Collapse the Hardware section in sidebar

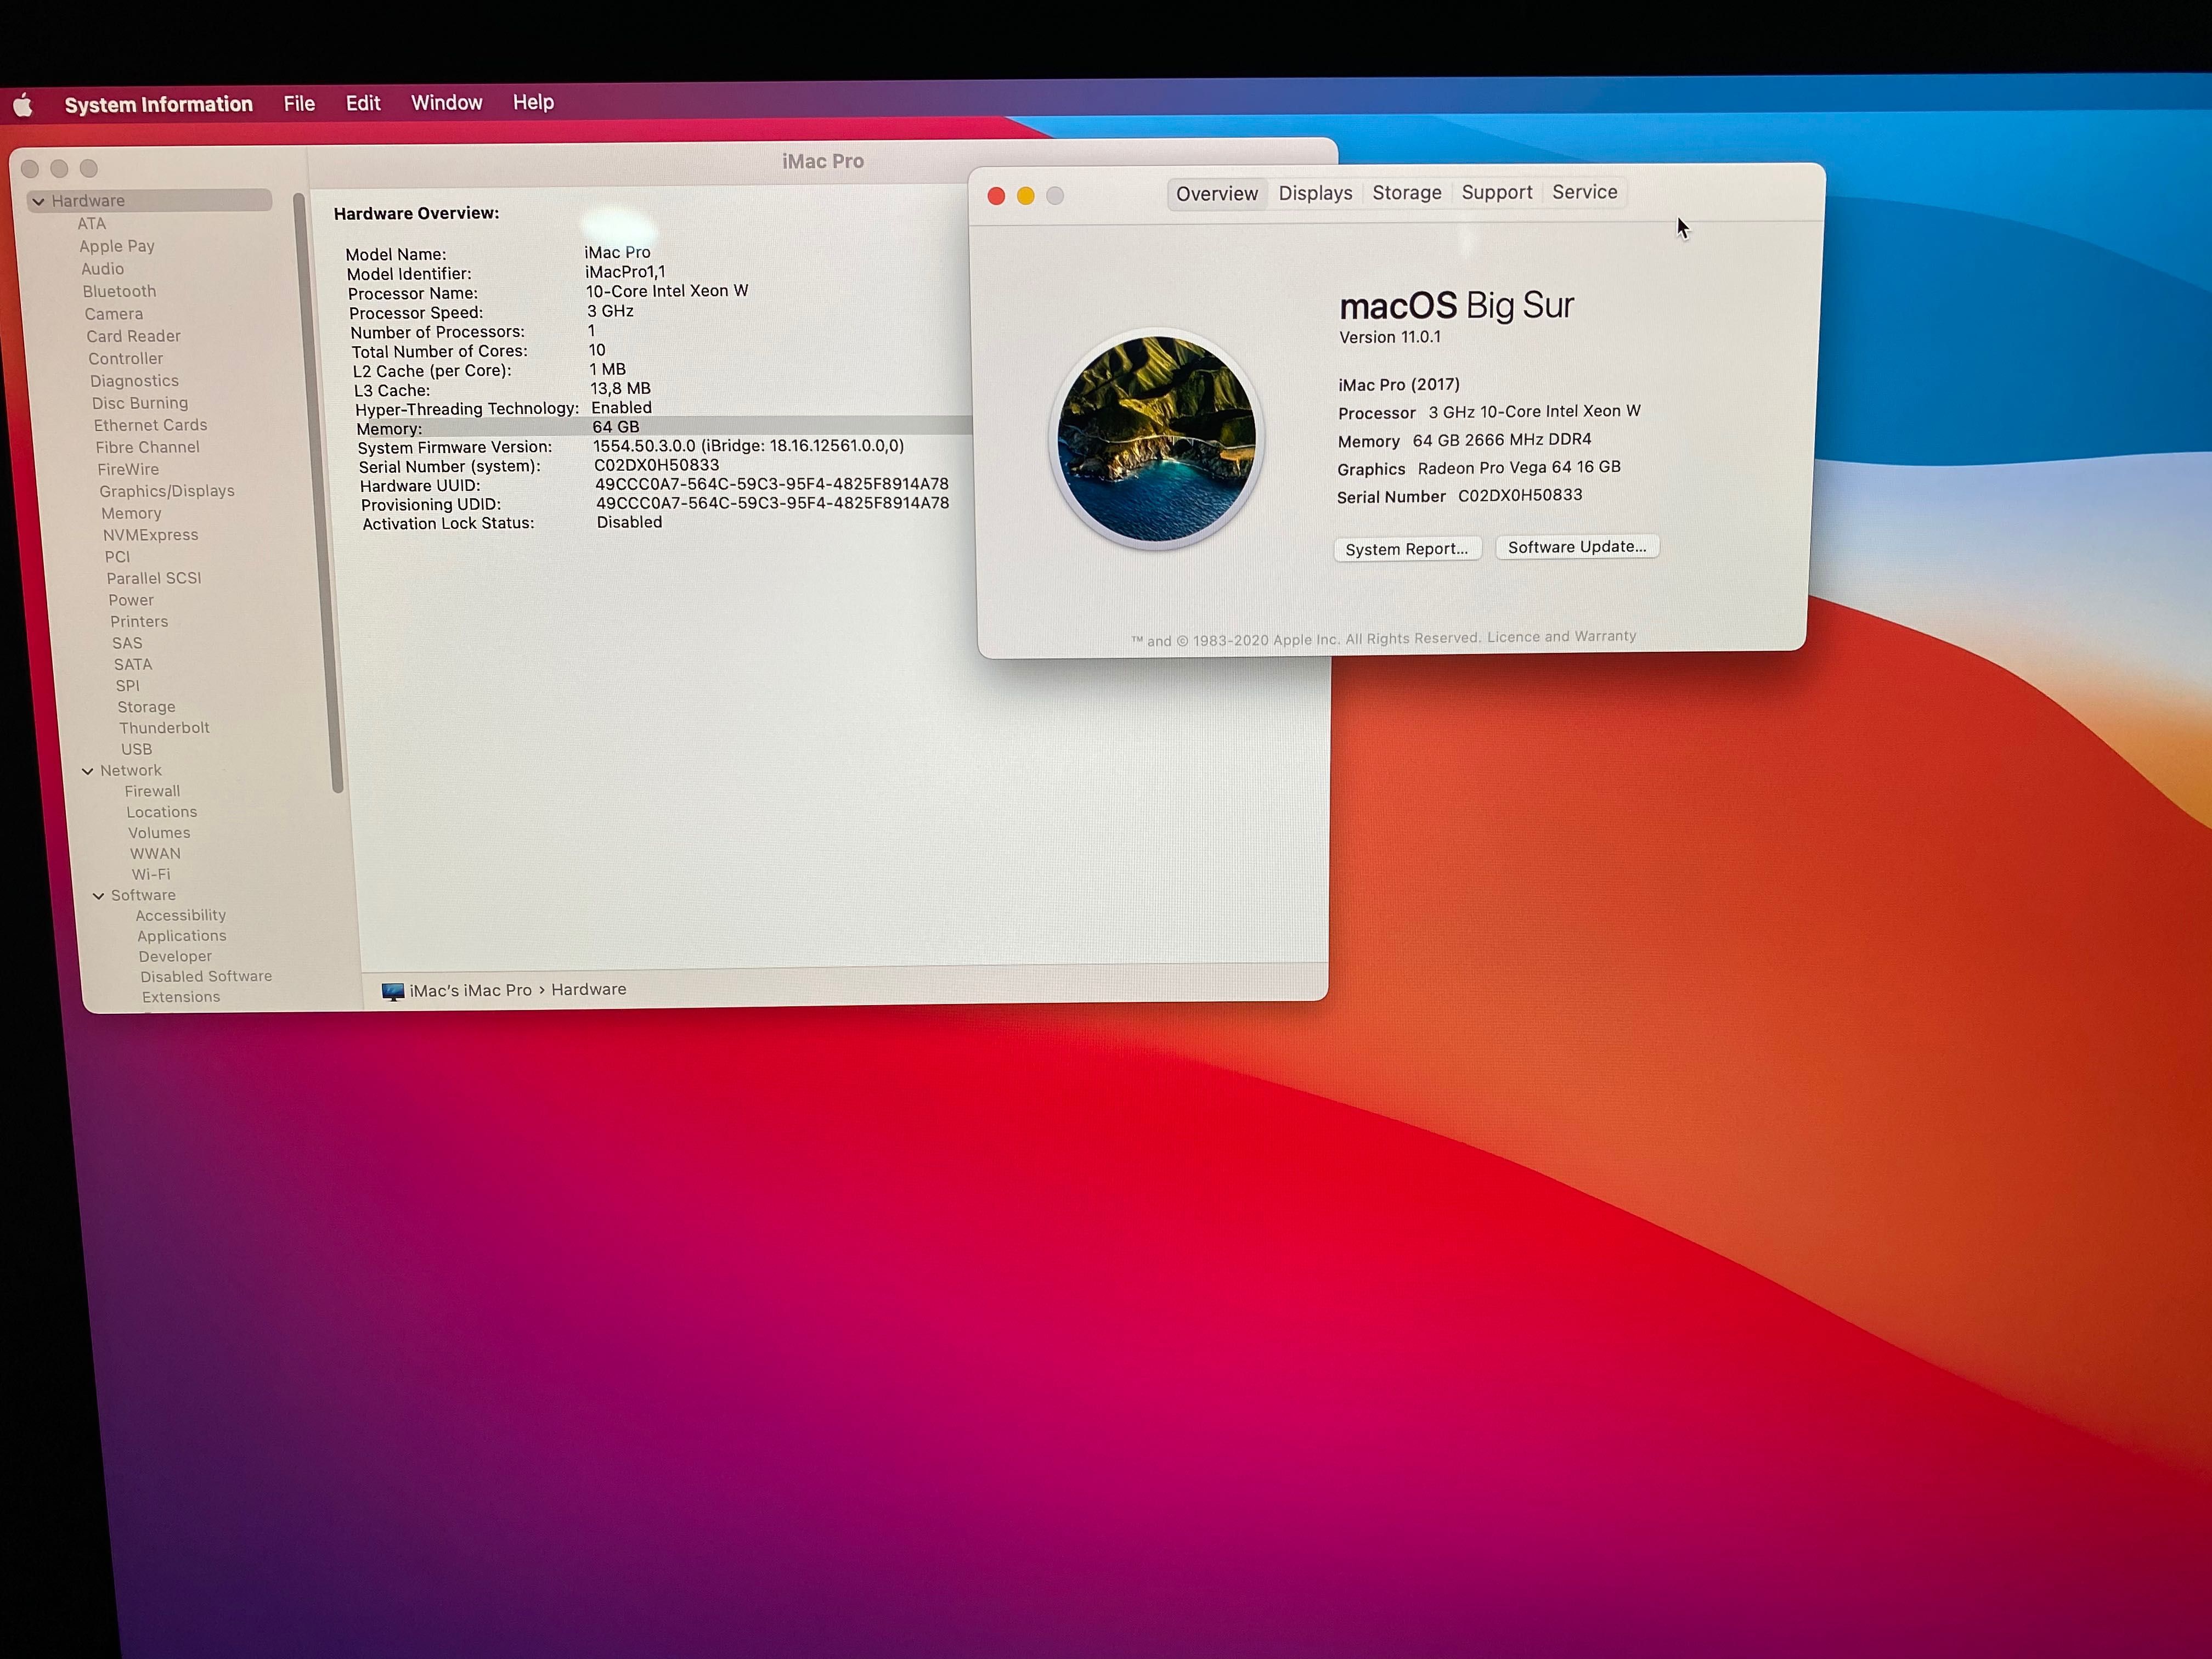pyautogui.click(x=38, y=201)
